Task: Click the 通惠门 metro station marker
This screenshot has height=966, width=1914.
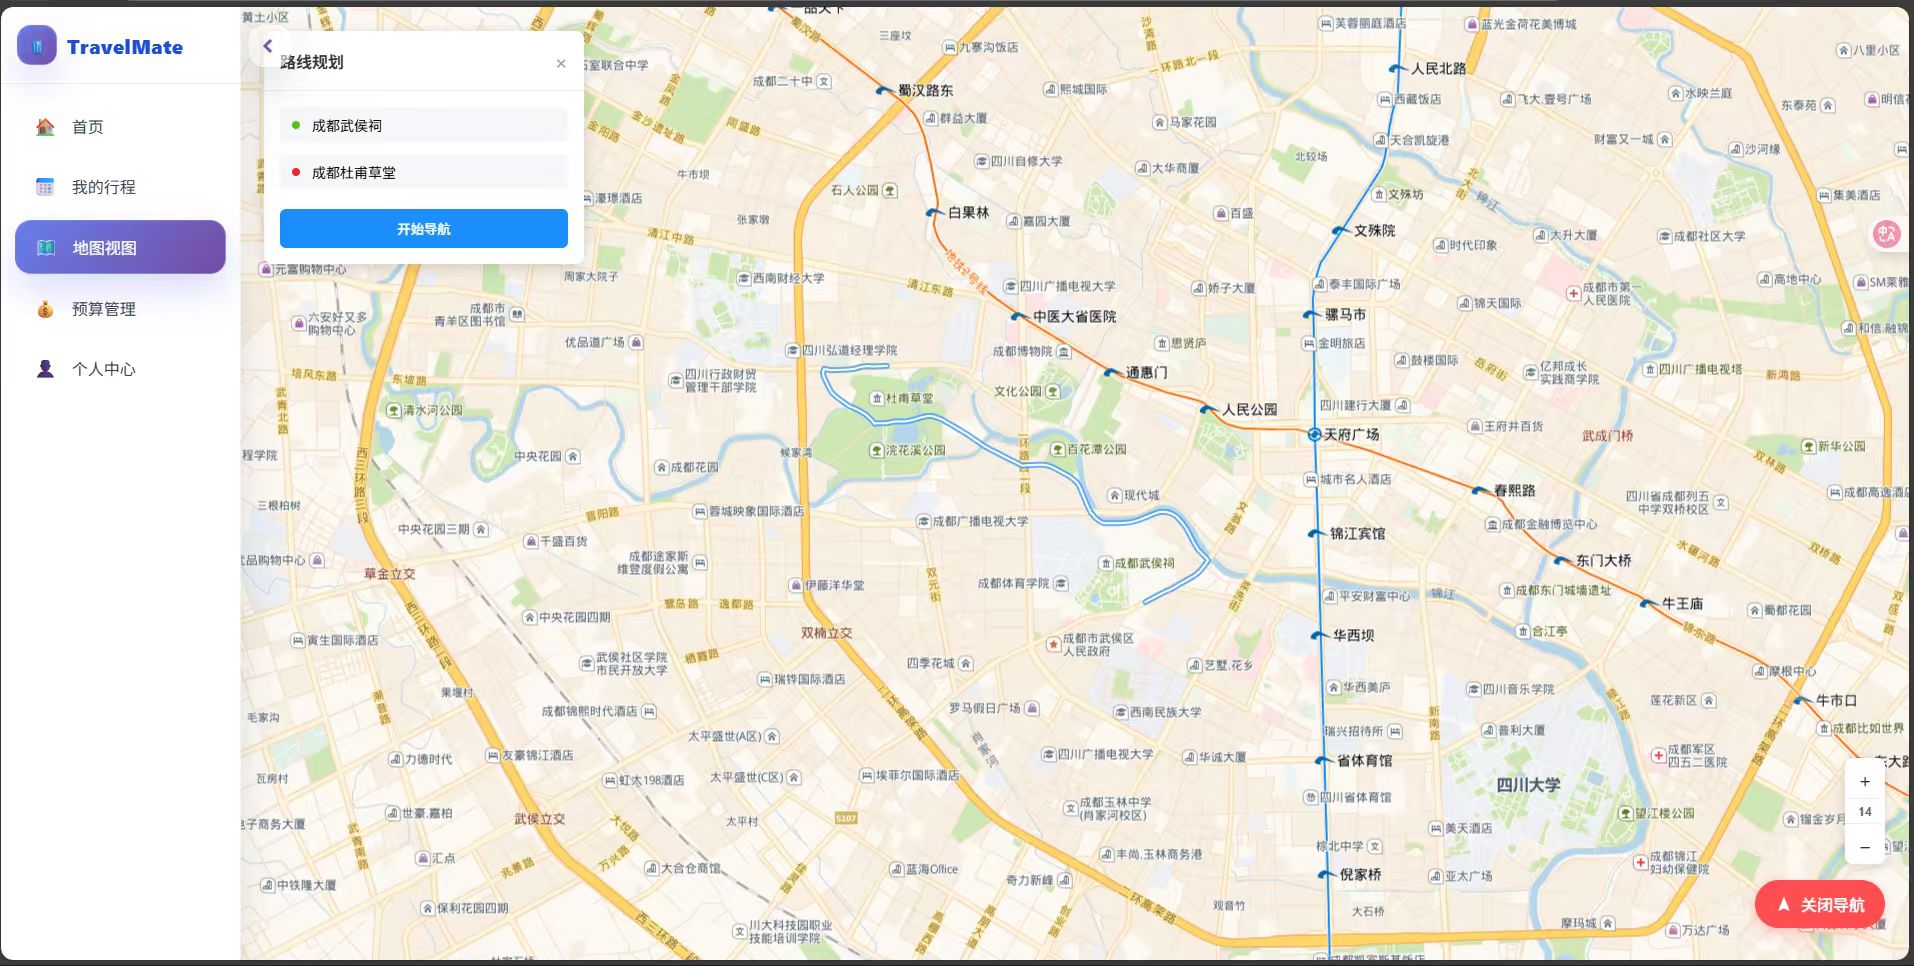Action: point(1112,372)
